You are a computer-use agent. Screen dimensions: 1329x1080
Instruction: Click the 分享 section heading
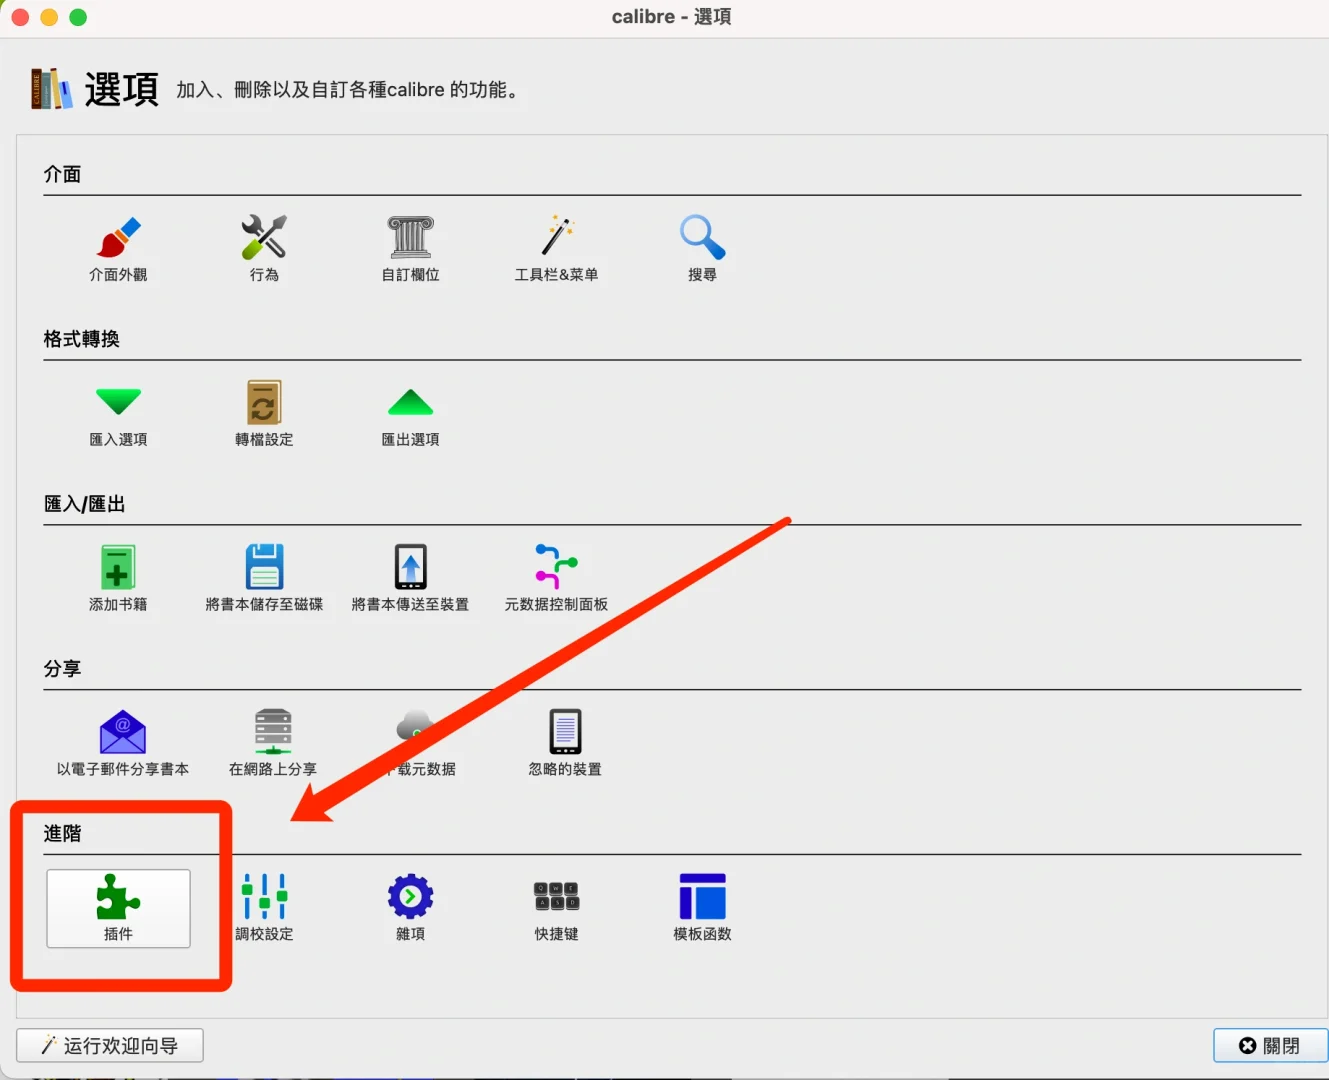tap(62, 669)
